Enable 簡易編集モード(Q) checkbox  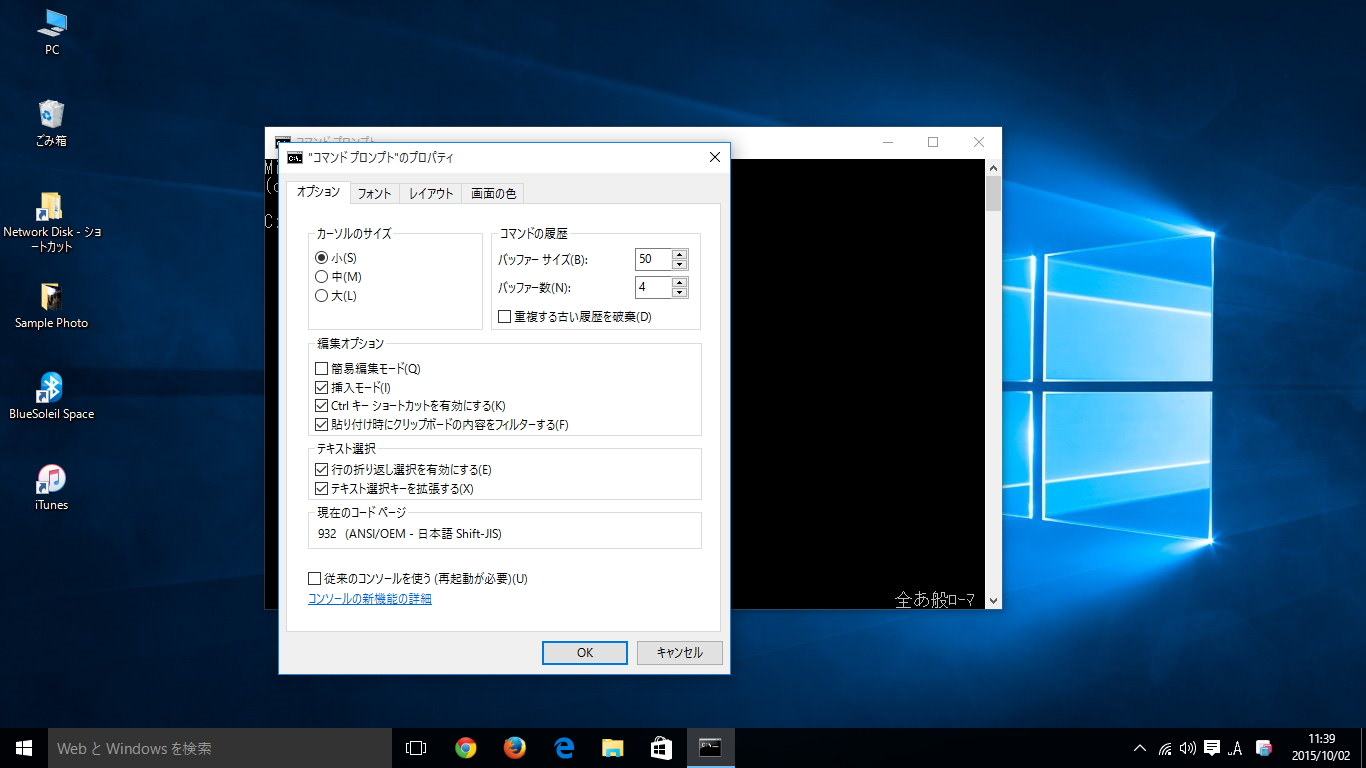pyautogui.click(x=322, y=369)
